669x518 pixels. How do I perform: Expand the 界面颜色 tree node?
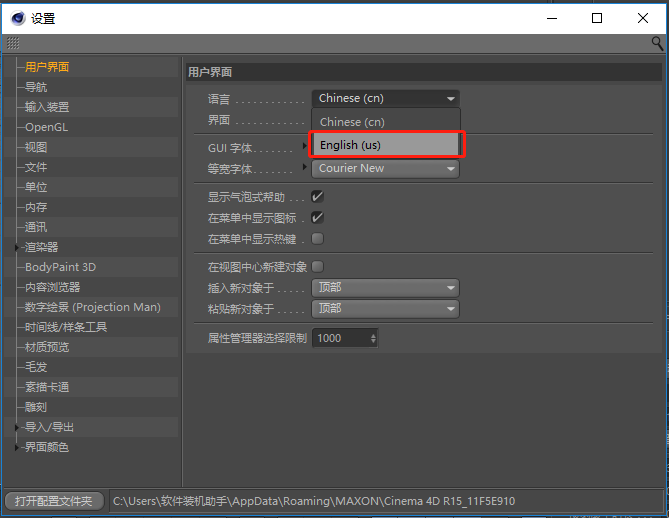coord(17,447)
